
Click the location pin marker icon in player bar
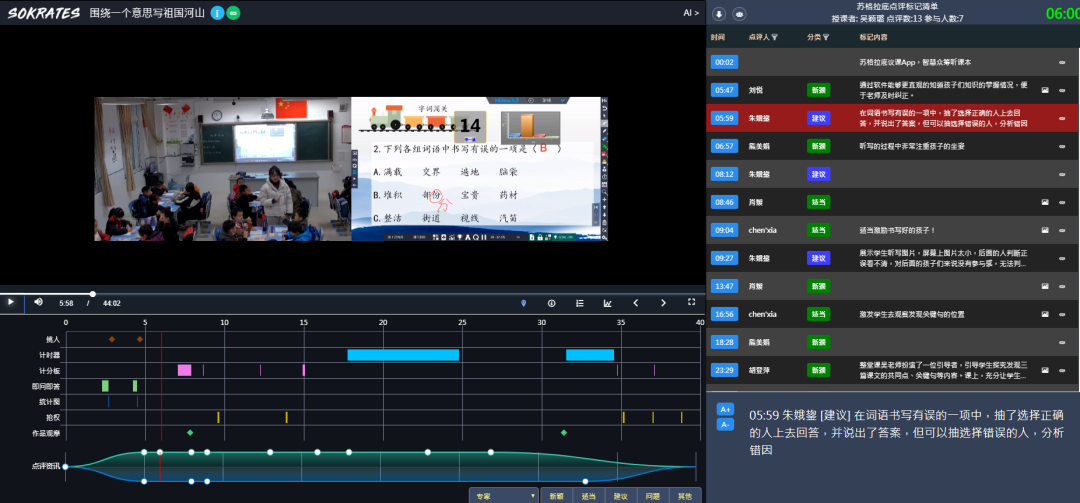point(523,303)
